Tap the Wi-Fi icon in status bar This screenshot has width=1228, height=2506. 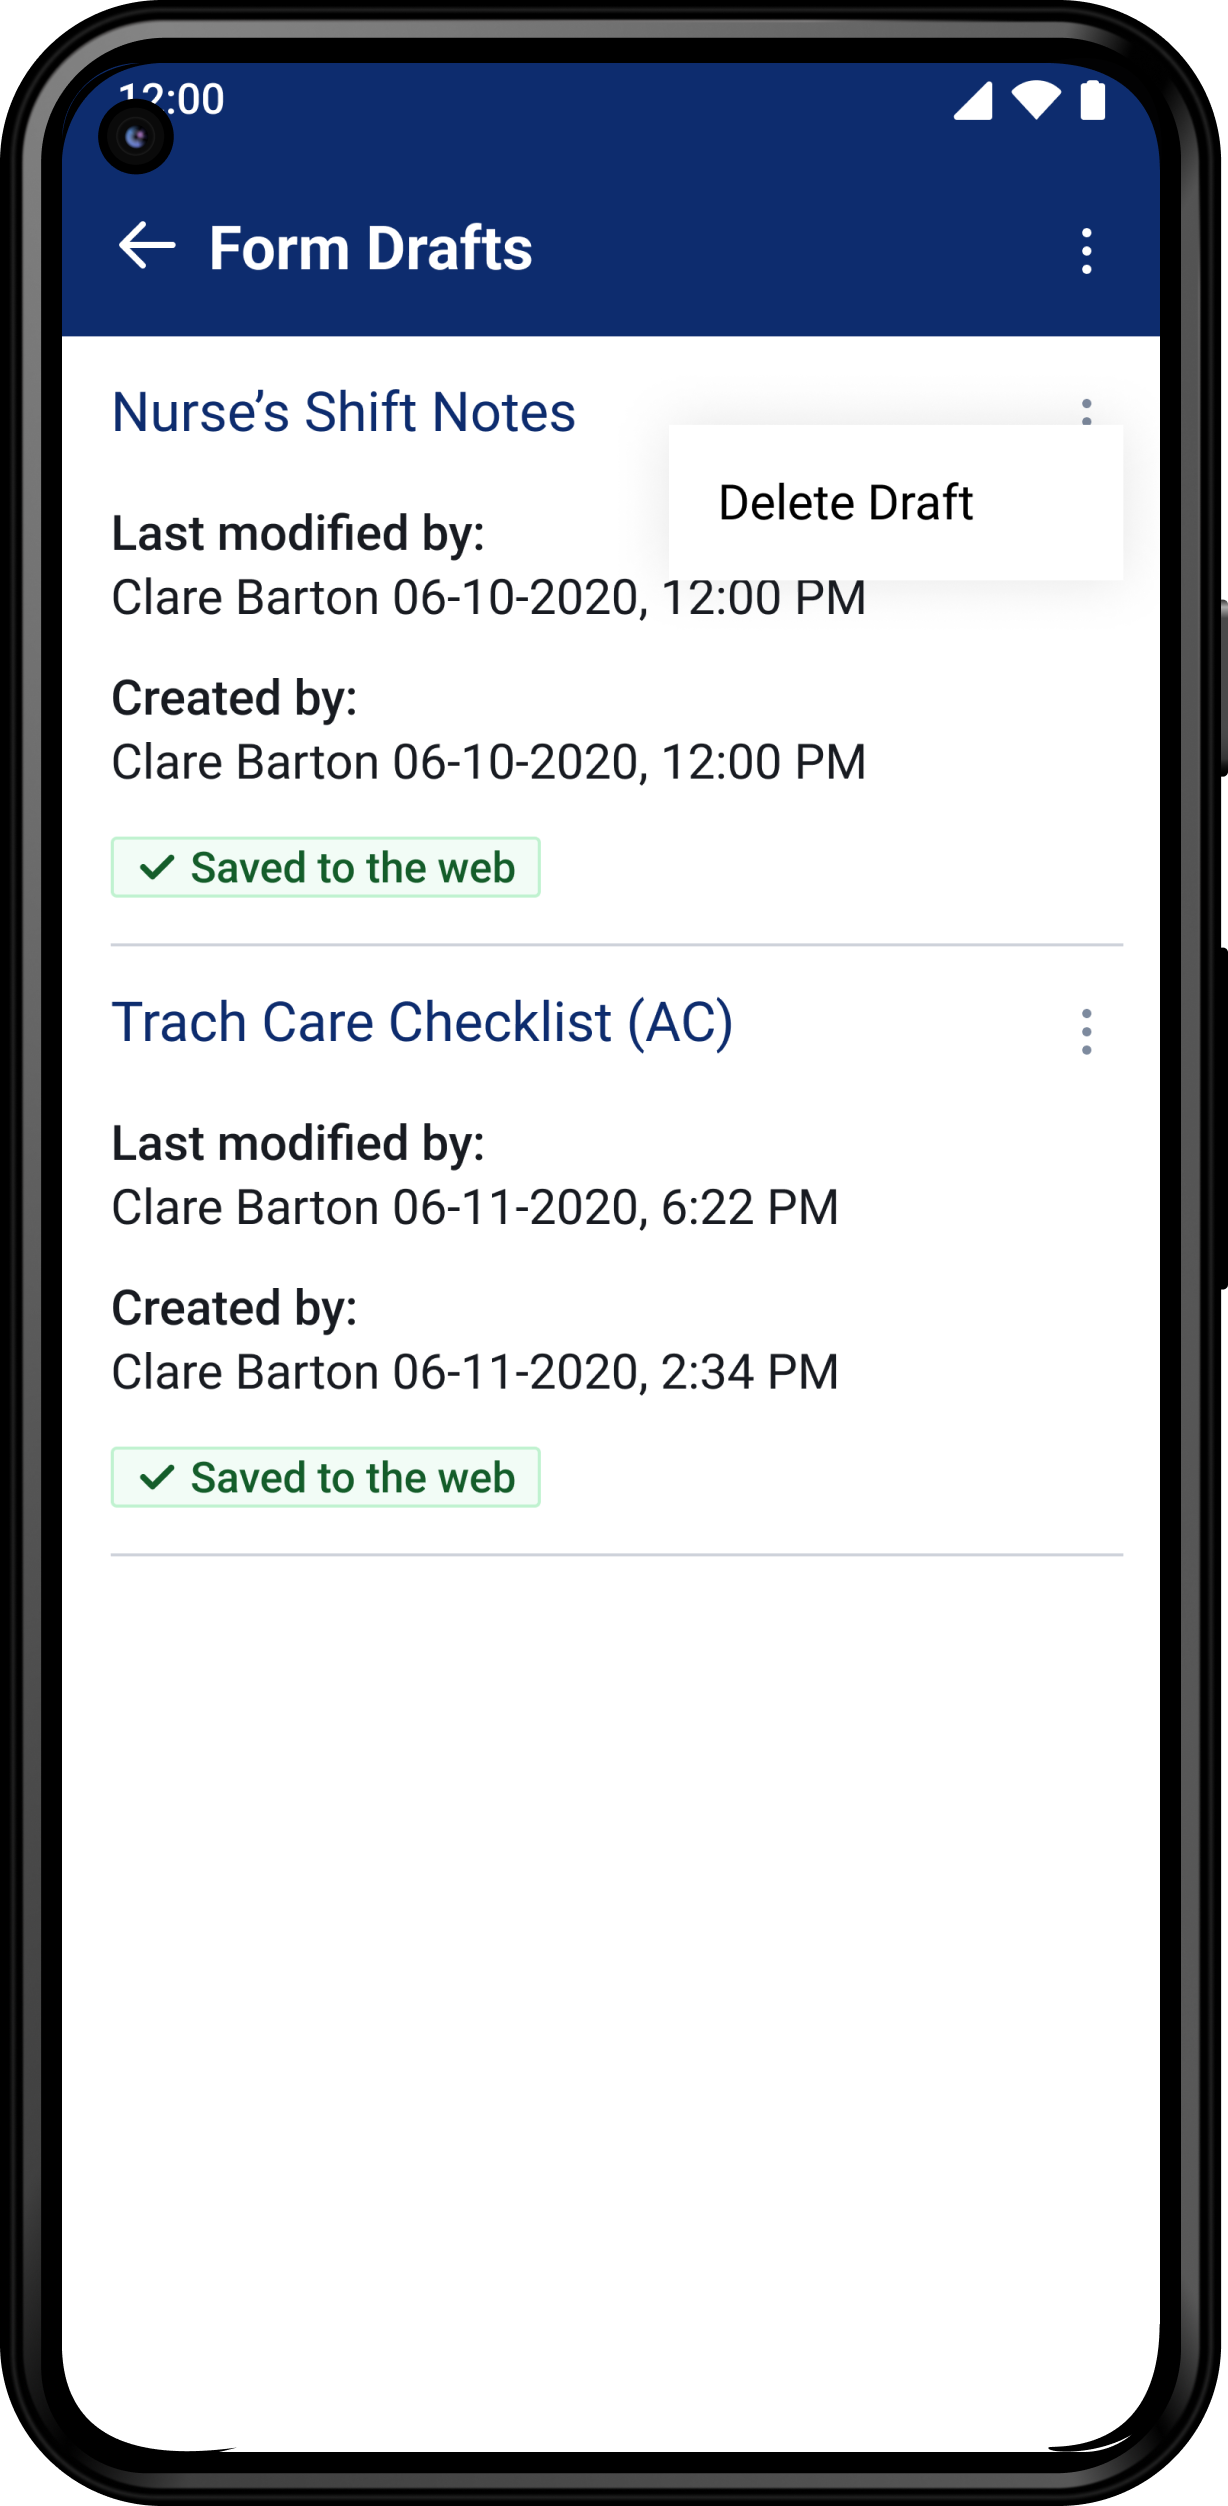[x=1036, y=100]
